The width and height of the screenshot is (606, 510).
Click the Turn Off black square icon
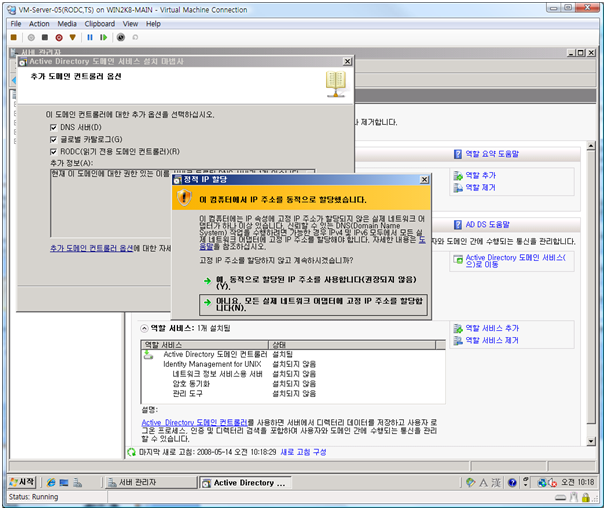[x=45, y=37]
